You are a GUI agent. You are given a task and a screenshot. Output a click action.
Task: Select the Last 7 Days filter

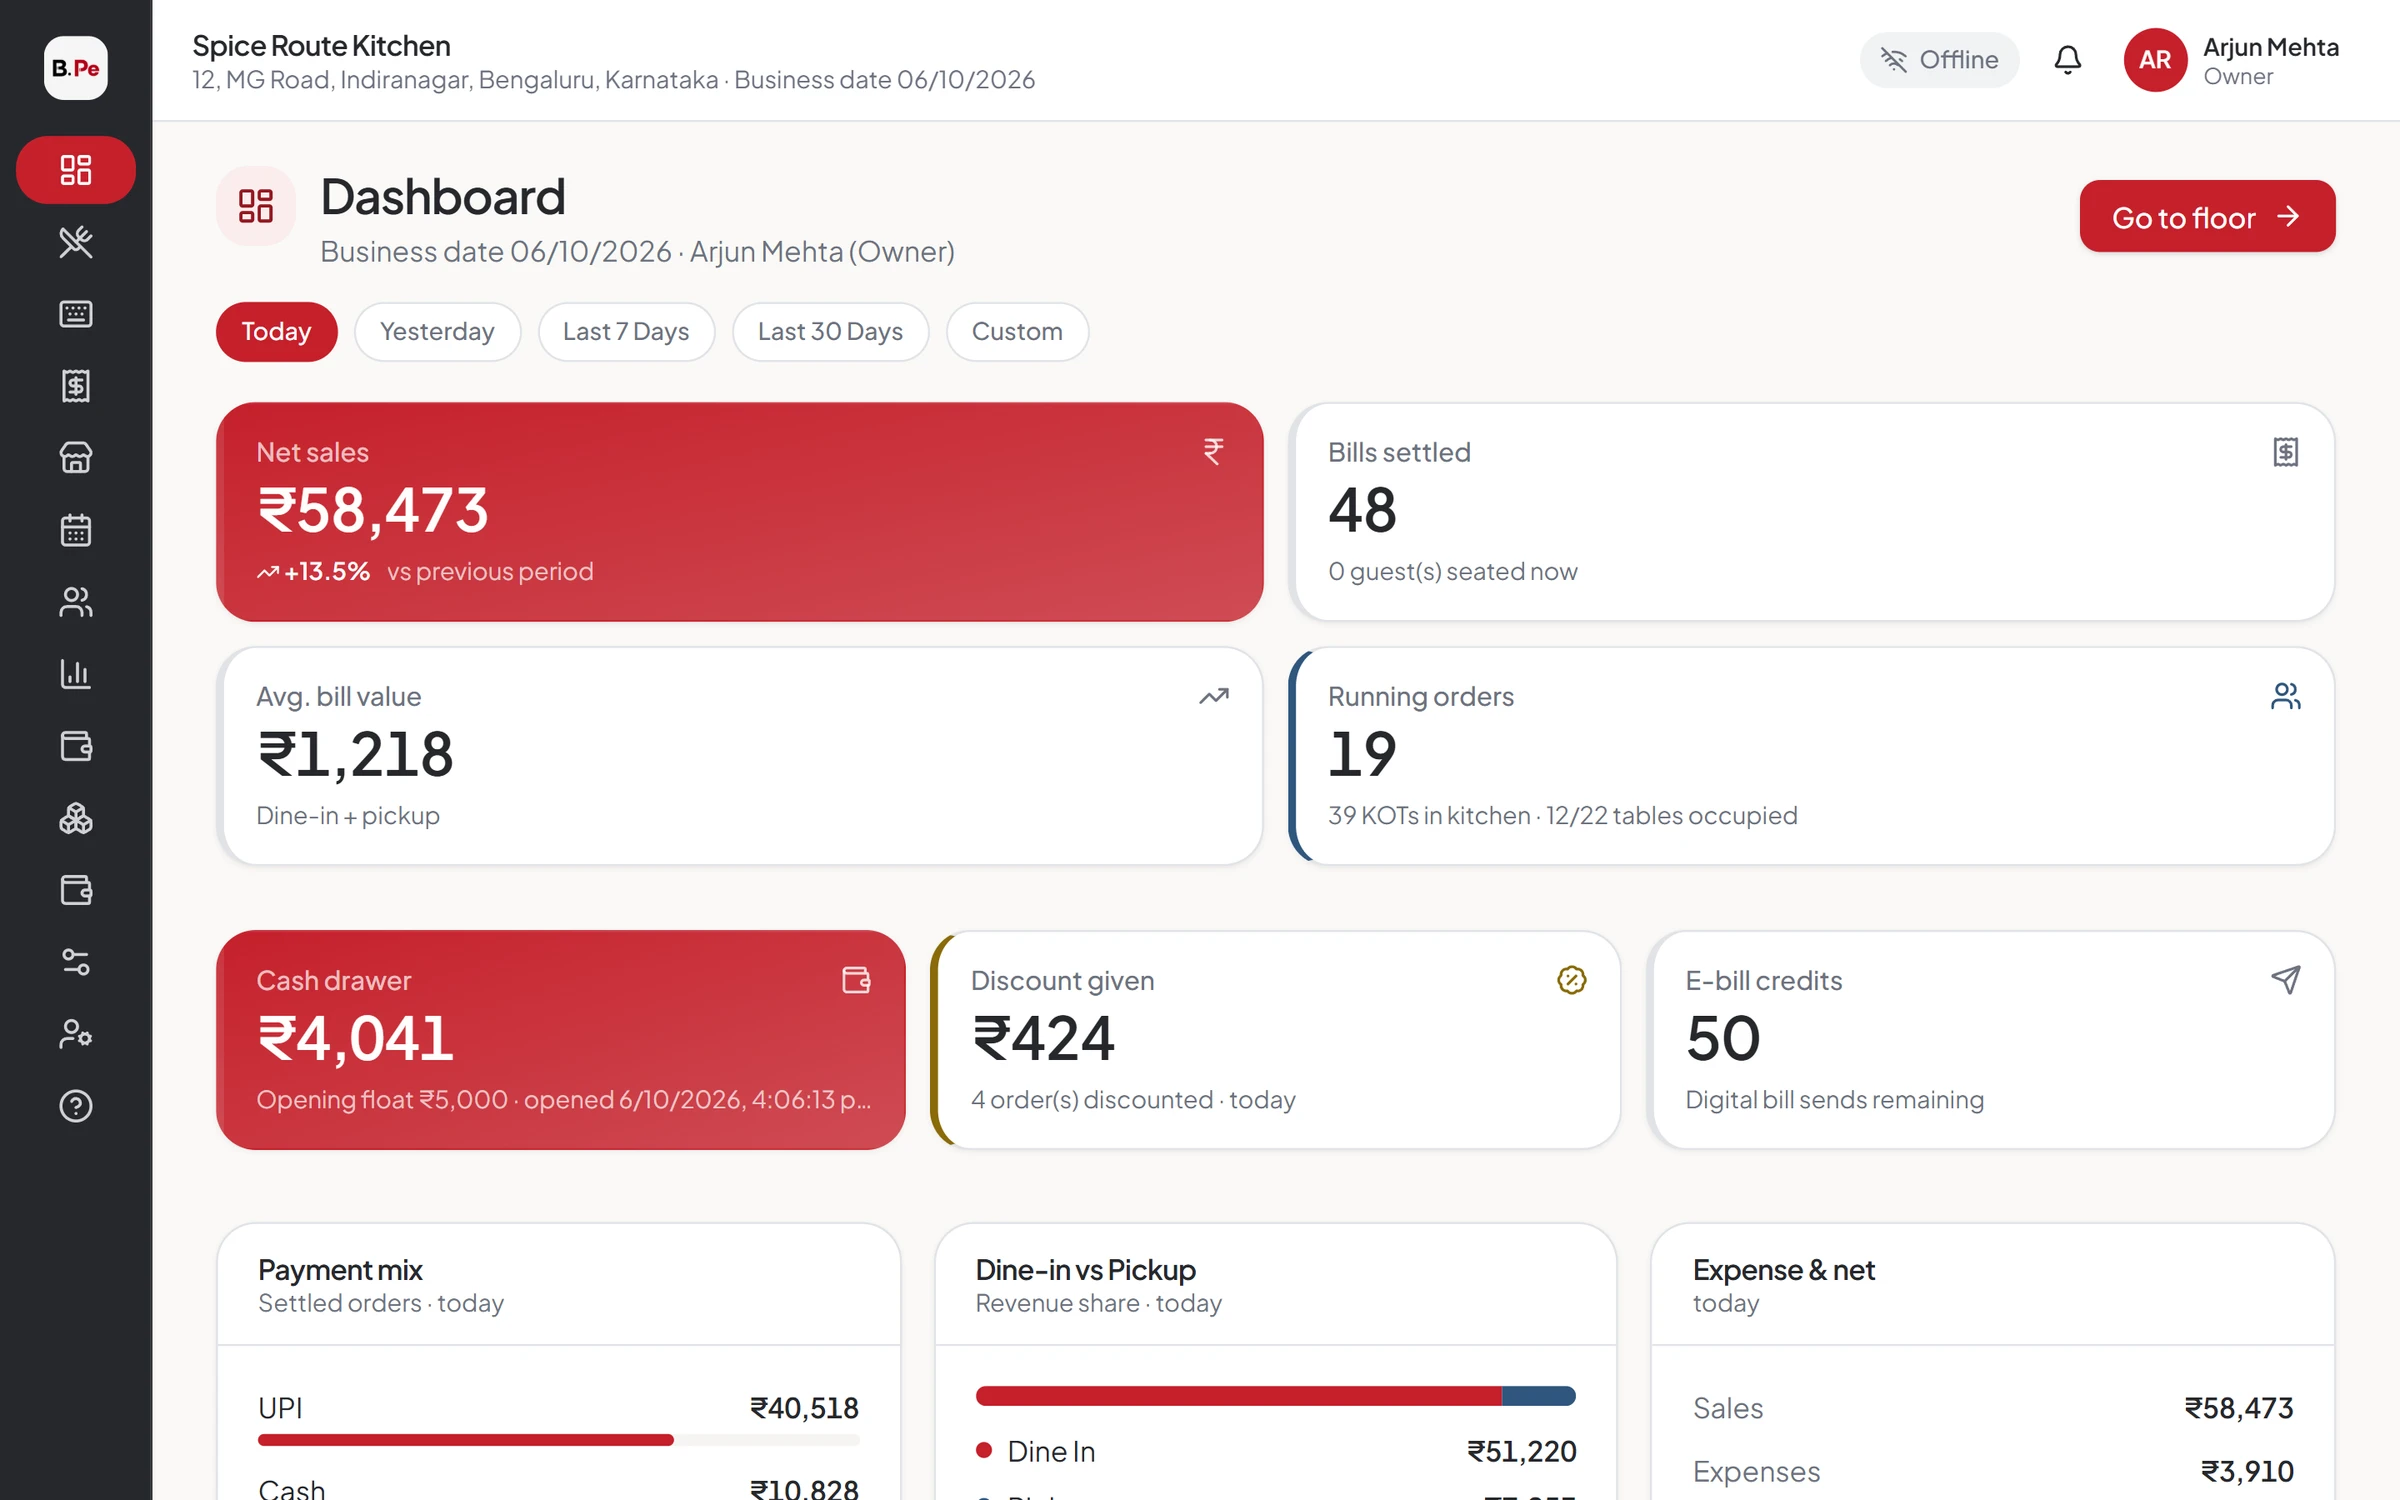click(x=626, y=332)
